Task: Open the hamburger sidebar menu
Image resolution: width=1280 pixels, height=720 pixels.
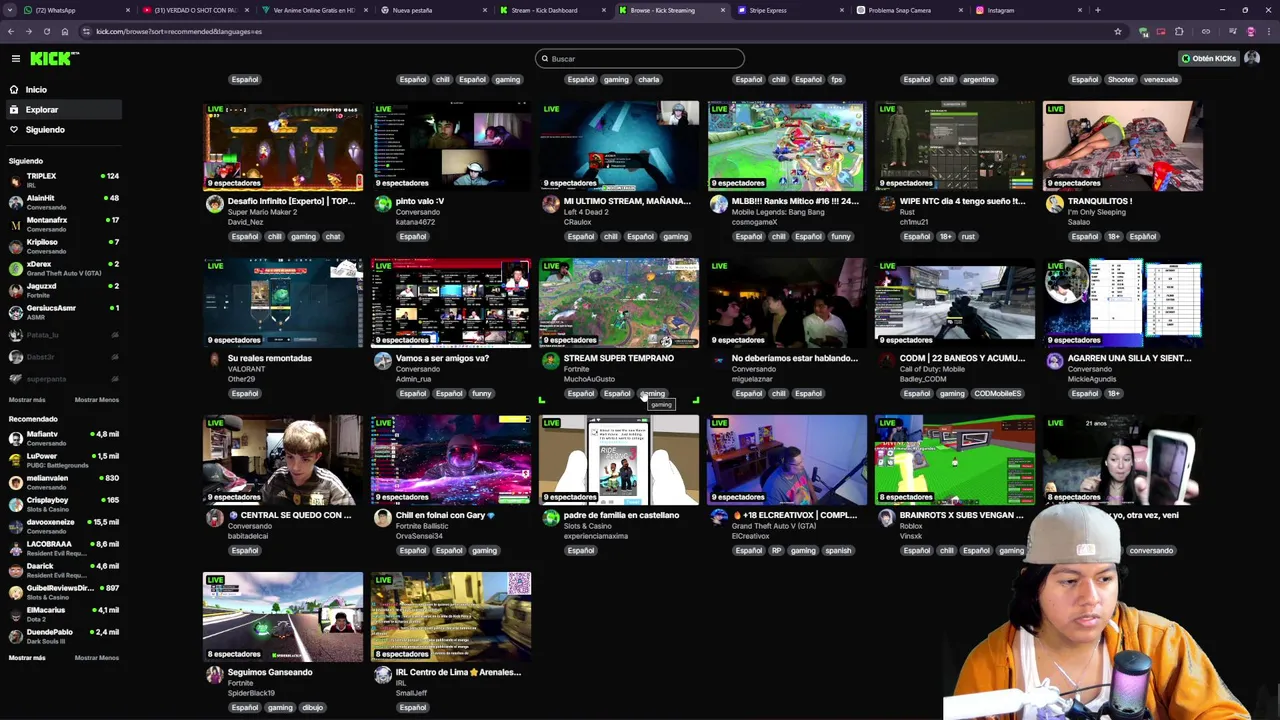Action: click(x=15, y=59)
